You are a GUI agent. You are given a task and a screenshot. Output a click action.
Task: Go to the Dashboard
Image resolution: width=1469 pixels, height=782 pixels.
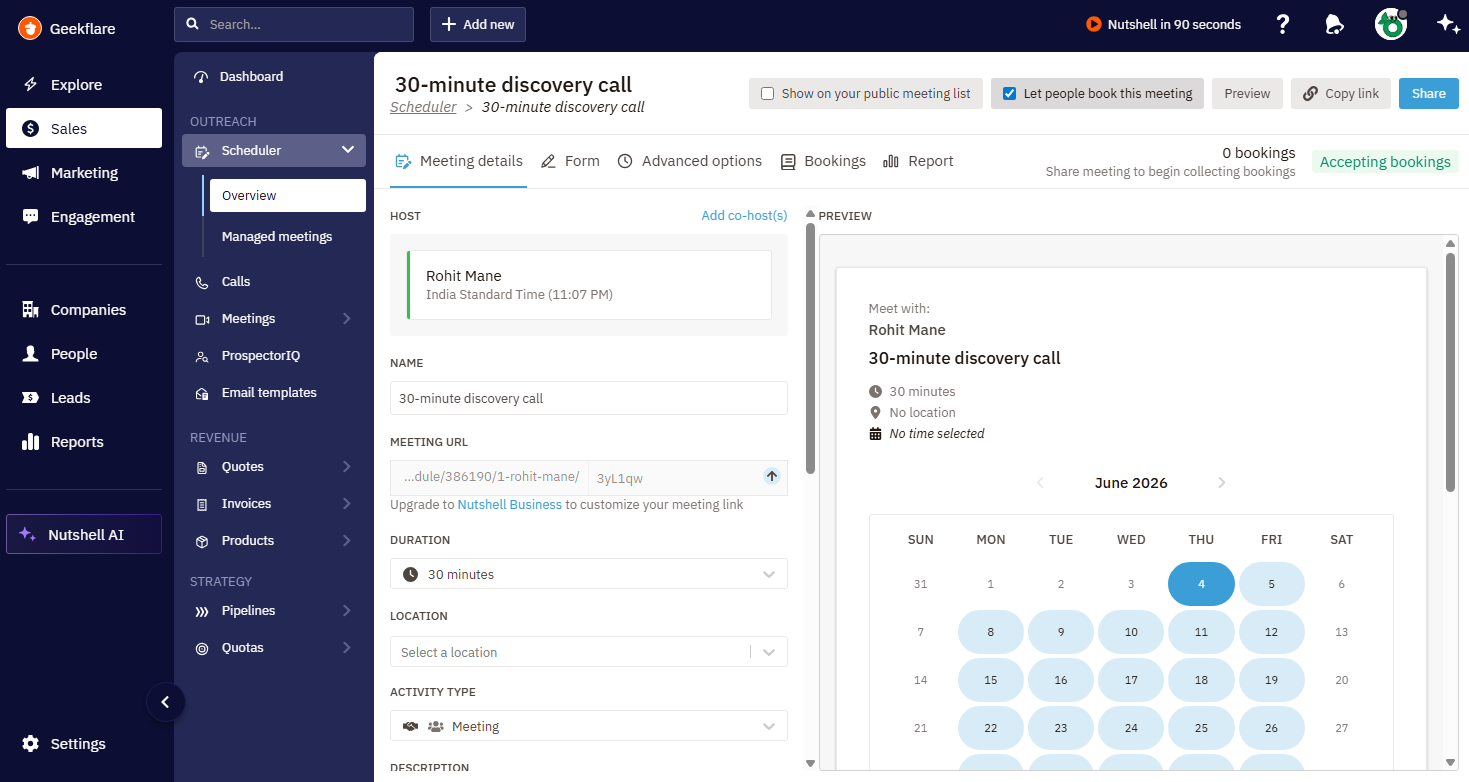click(251, 76)
